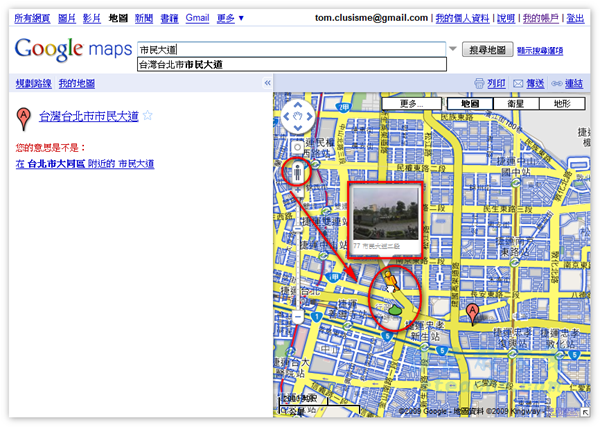Open the 圖片 tab in top navigation
This screenshot has height=427, width=600.
click(x=66, y=18)
